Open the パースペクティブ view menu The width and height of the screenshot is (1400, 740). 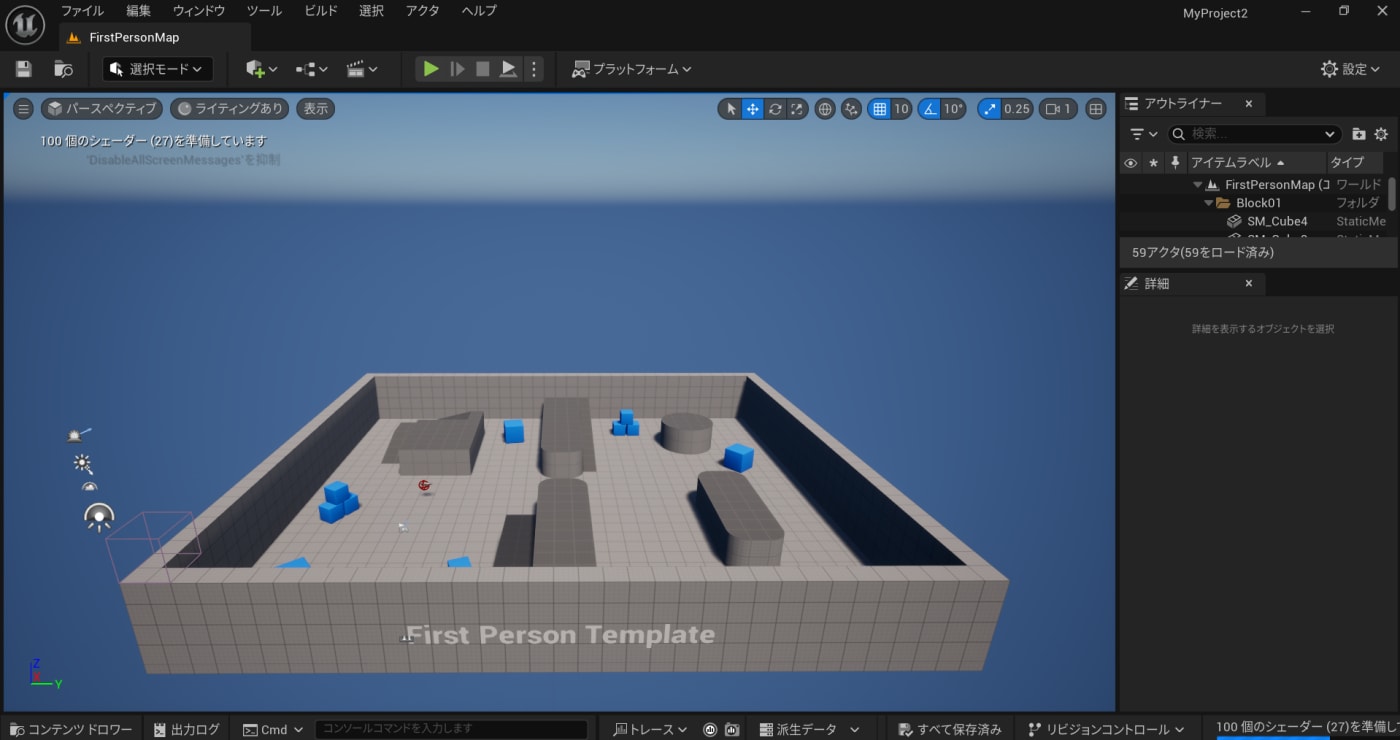click(102, 108)
